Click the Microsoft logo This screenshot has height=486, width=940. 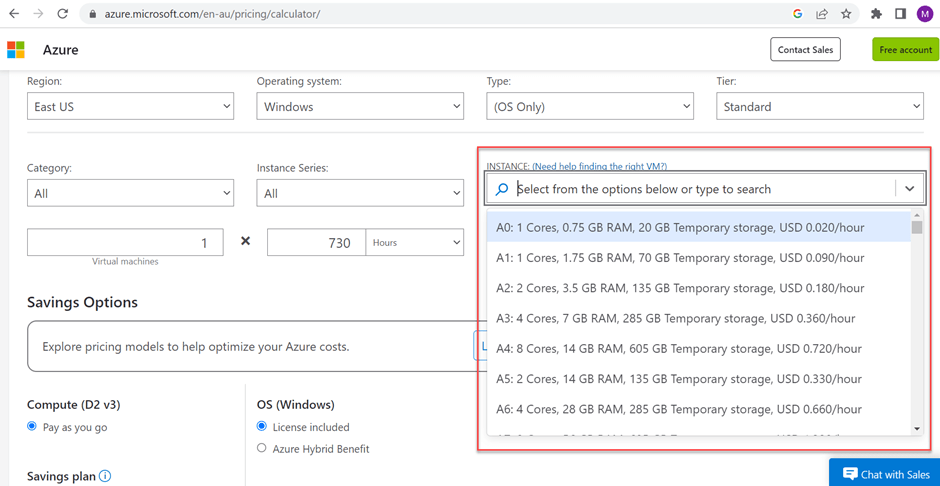(x=16, y=50)
